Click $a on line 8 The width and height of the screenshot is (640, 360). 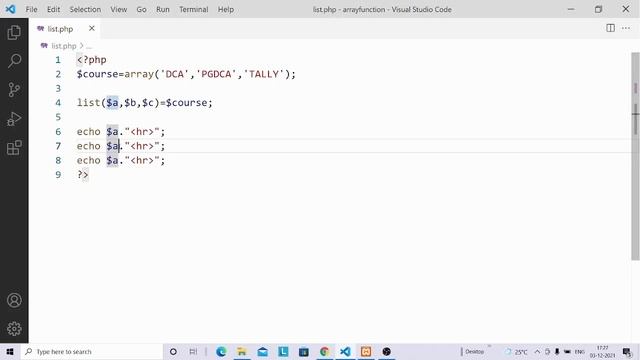(x=112, y=160)
